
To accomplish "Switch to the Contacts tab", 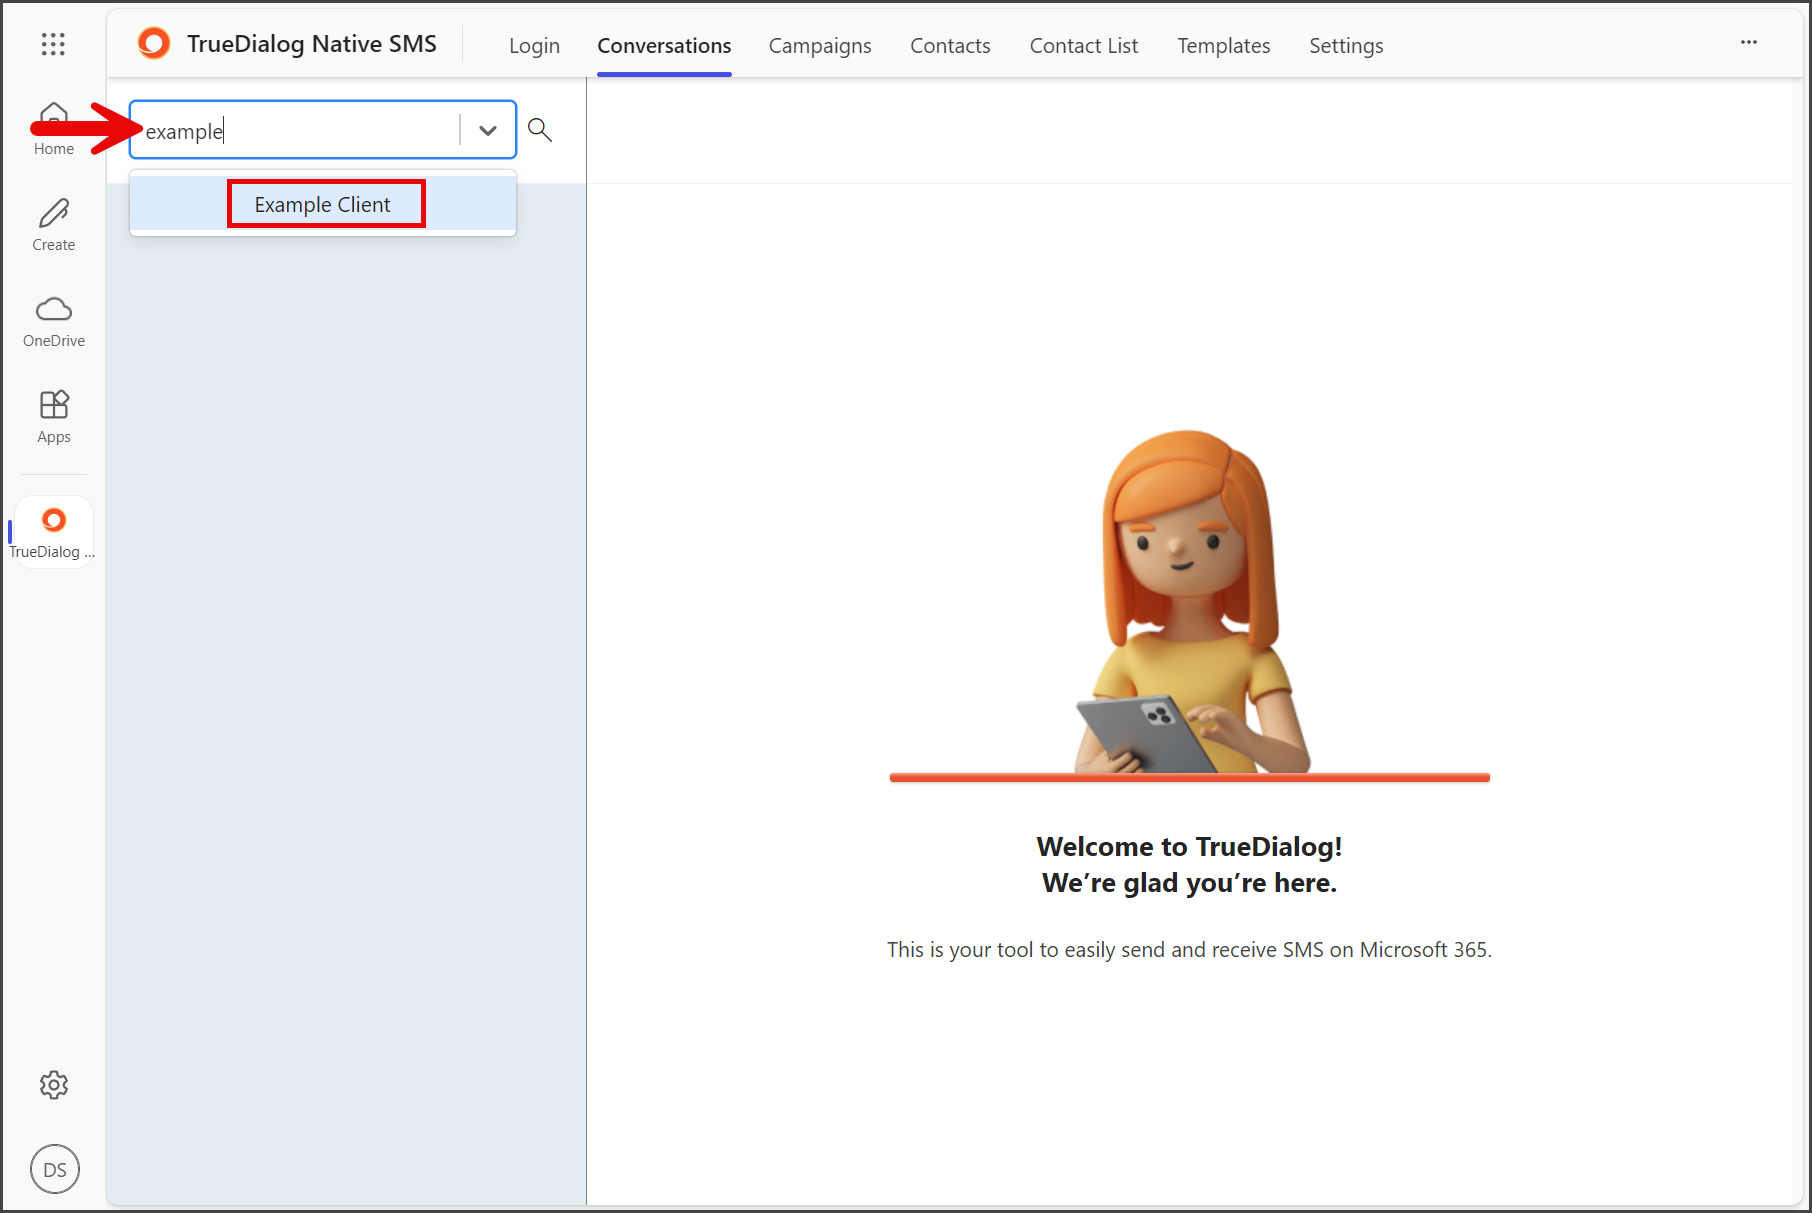I will pos(950,46).
